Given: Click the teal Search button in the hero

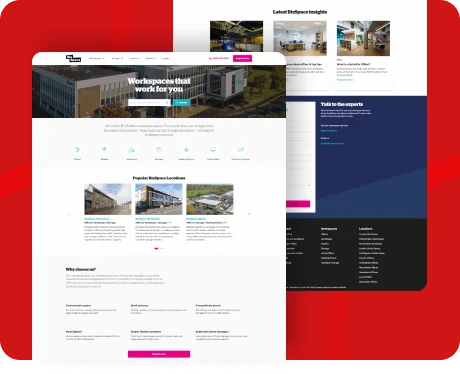Looking at the screenshot, I should click(x=182, y=102).
